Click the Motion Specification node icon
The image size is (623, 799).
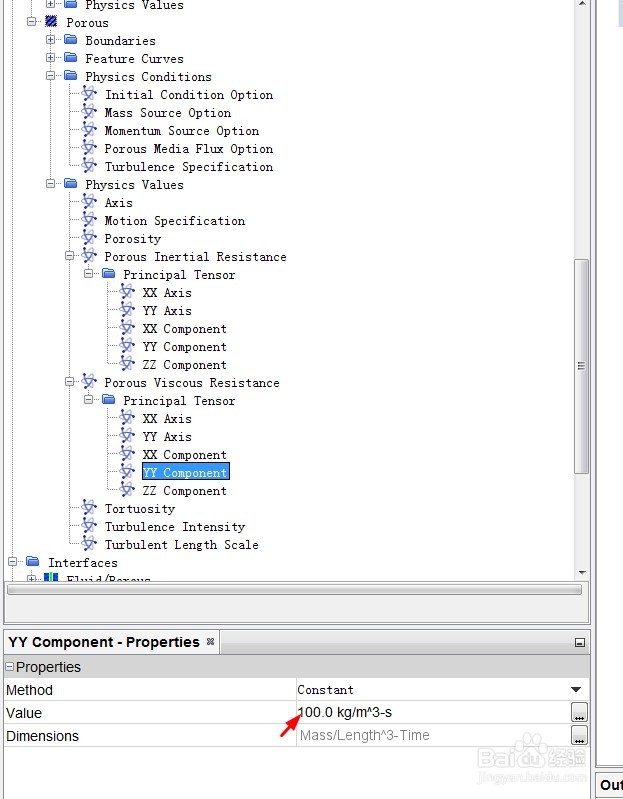89,220
